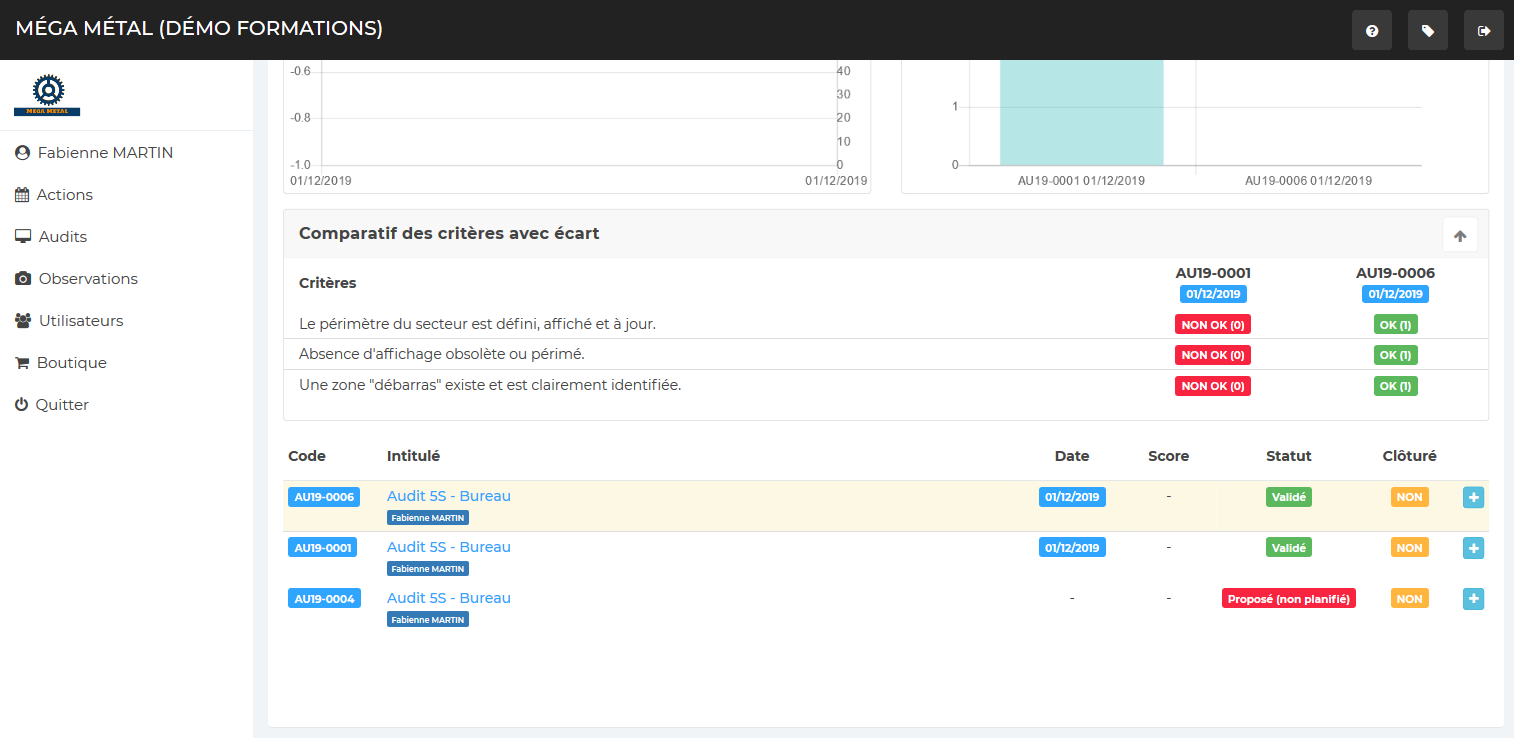
Task: Select Quitter in the sidebar
Action: click(x=62, y=405)
